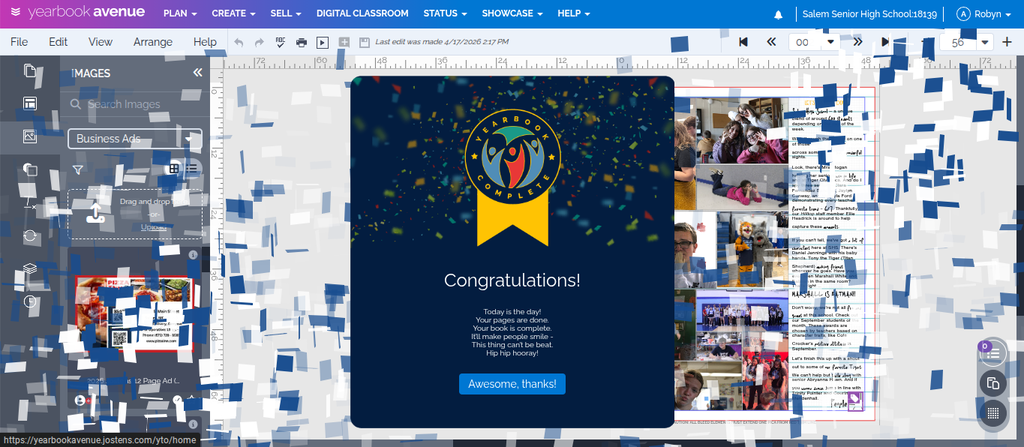The image size is (1024, 447).
Task: Click the add page plus icon
Action: (344, 42)
